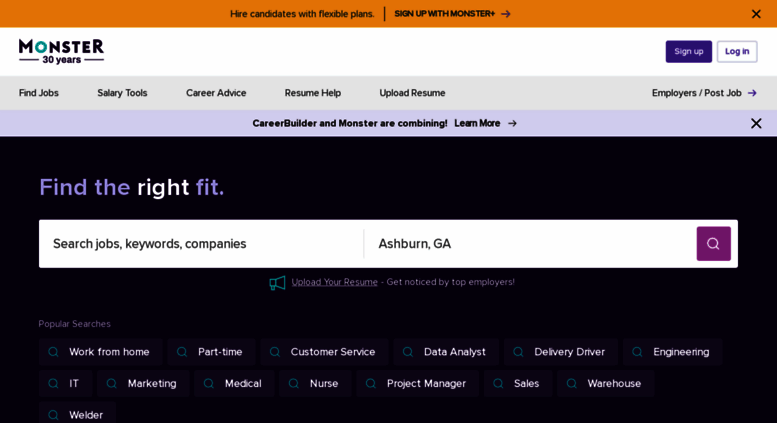777x423 pixels.
Task: Click the magnifier icon in Customer Service chip
Action: [x=275, y=352]
